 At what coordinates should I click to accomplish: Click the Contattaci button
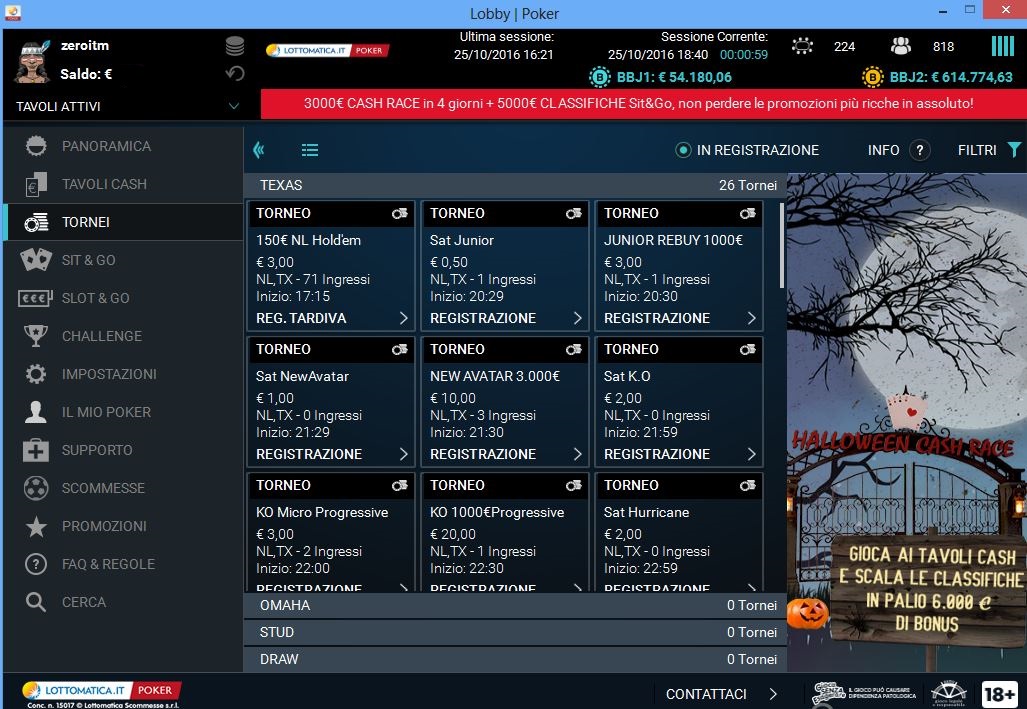coord(722,694)
